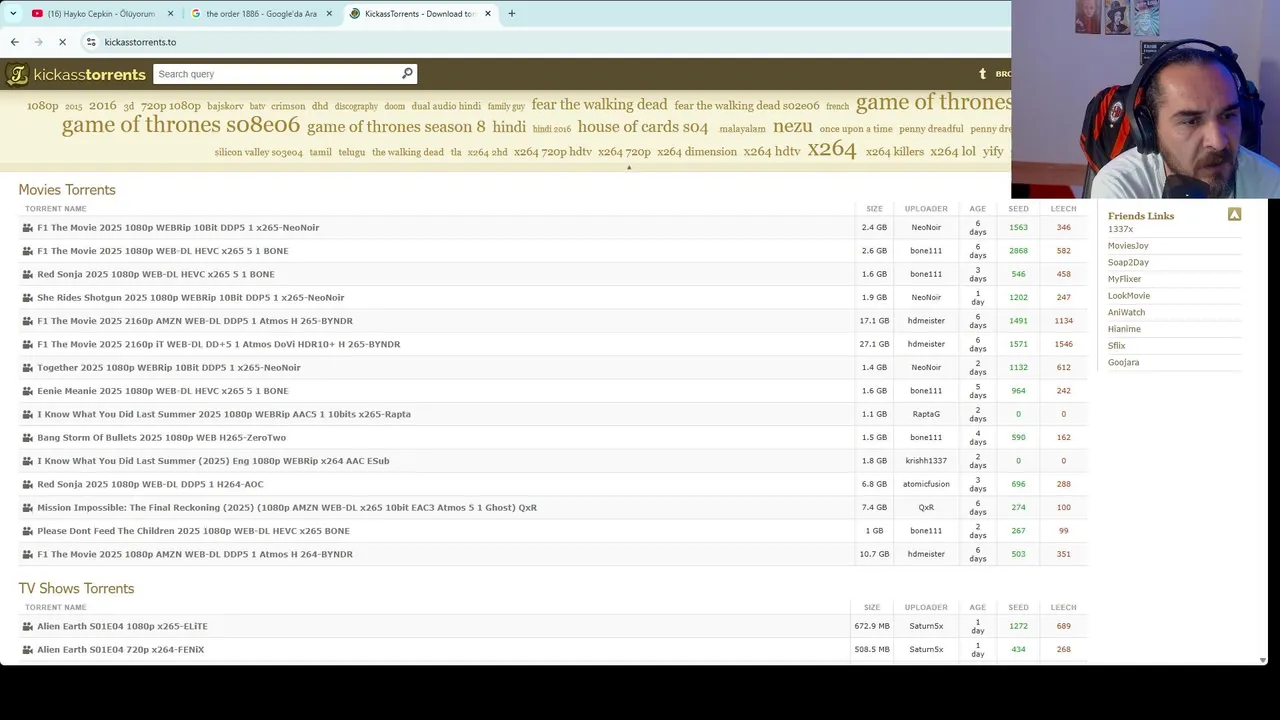Open the Hianime friend link
This screenshot has width=1280, height=720.
pyautogui.click(x=1124, y=329)
